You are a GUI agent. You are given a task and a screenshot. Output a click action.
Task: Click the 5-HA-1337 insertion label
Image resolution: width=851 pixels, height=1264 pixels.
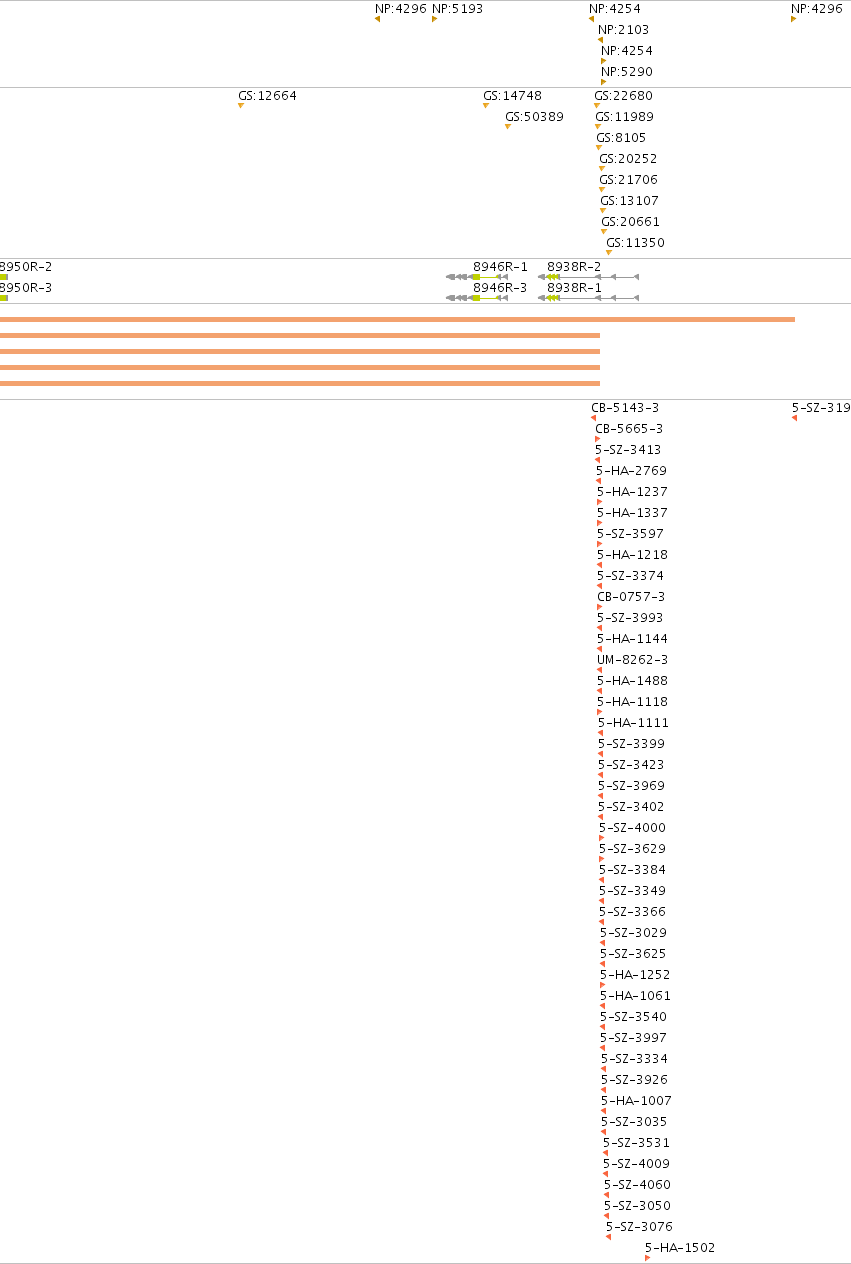[632, 513]
